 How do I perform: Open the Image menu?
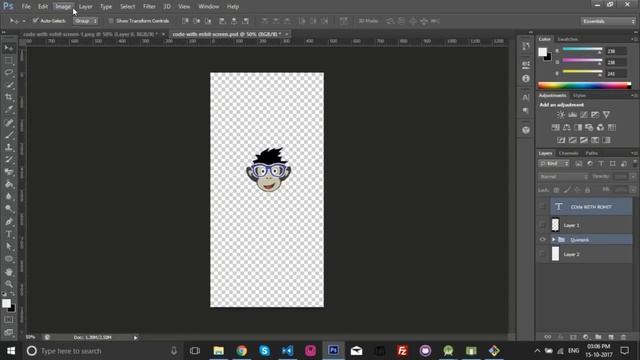63,7
